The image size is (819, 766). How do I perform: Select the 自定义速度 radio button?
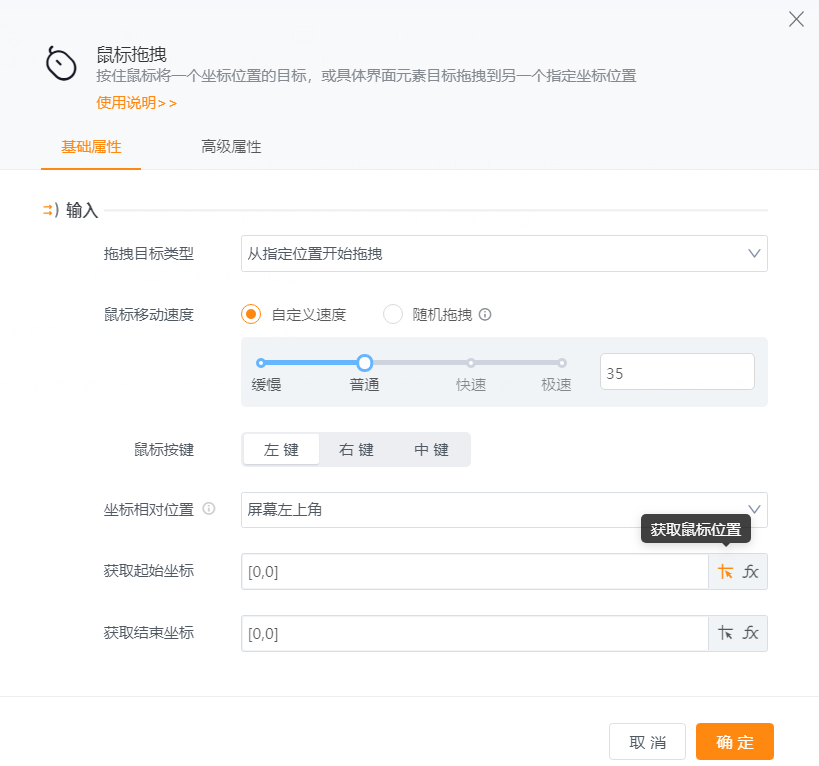[251, 314]
